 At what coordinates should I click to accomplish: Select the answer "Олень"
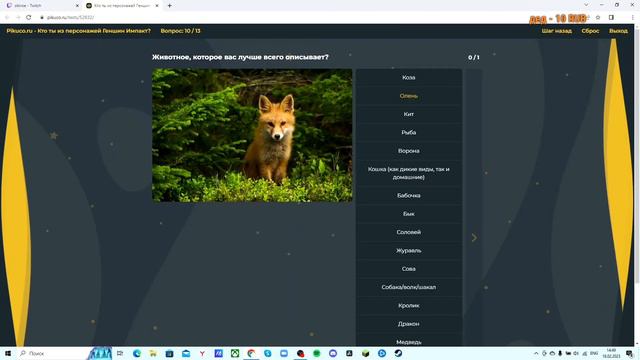[x=409, y=96]
